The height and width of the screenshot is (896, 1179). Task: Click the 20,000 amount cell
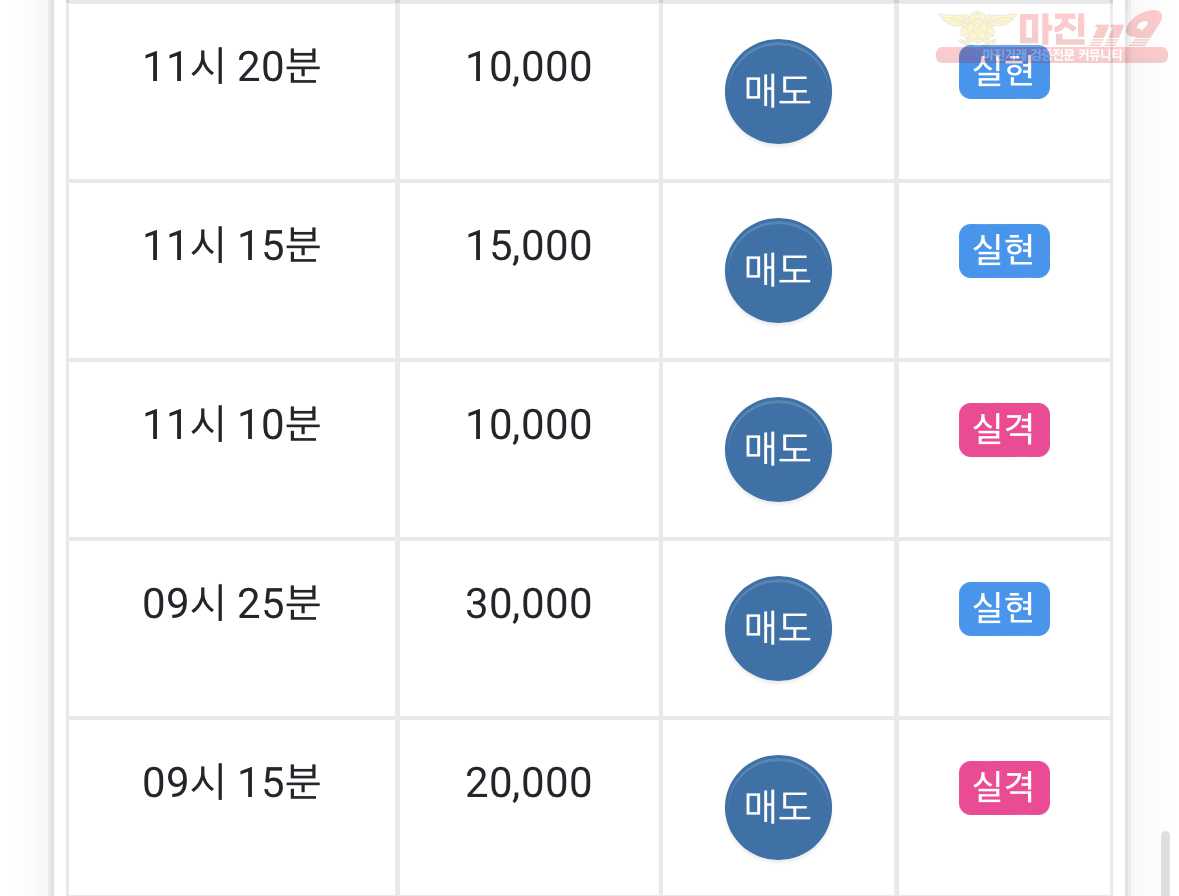529,808
